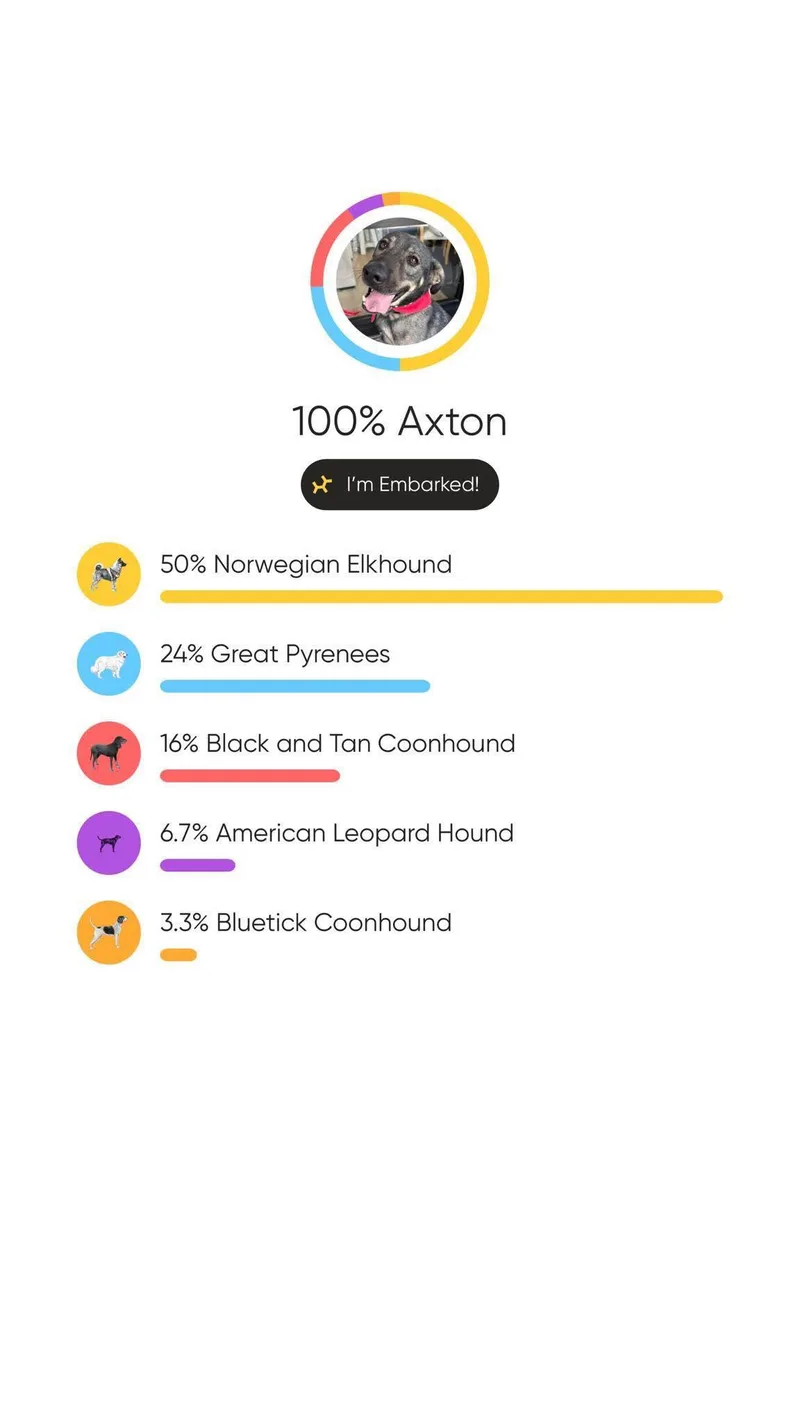This screenshot has width=800, height=1422.
Task: Click the orange Bluetick Coonhound bar
Action: click(179, 955)
